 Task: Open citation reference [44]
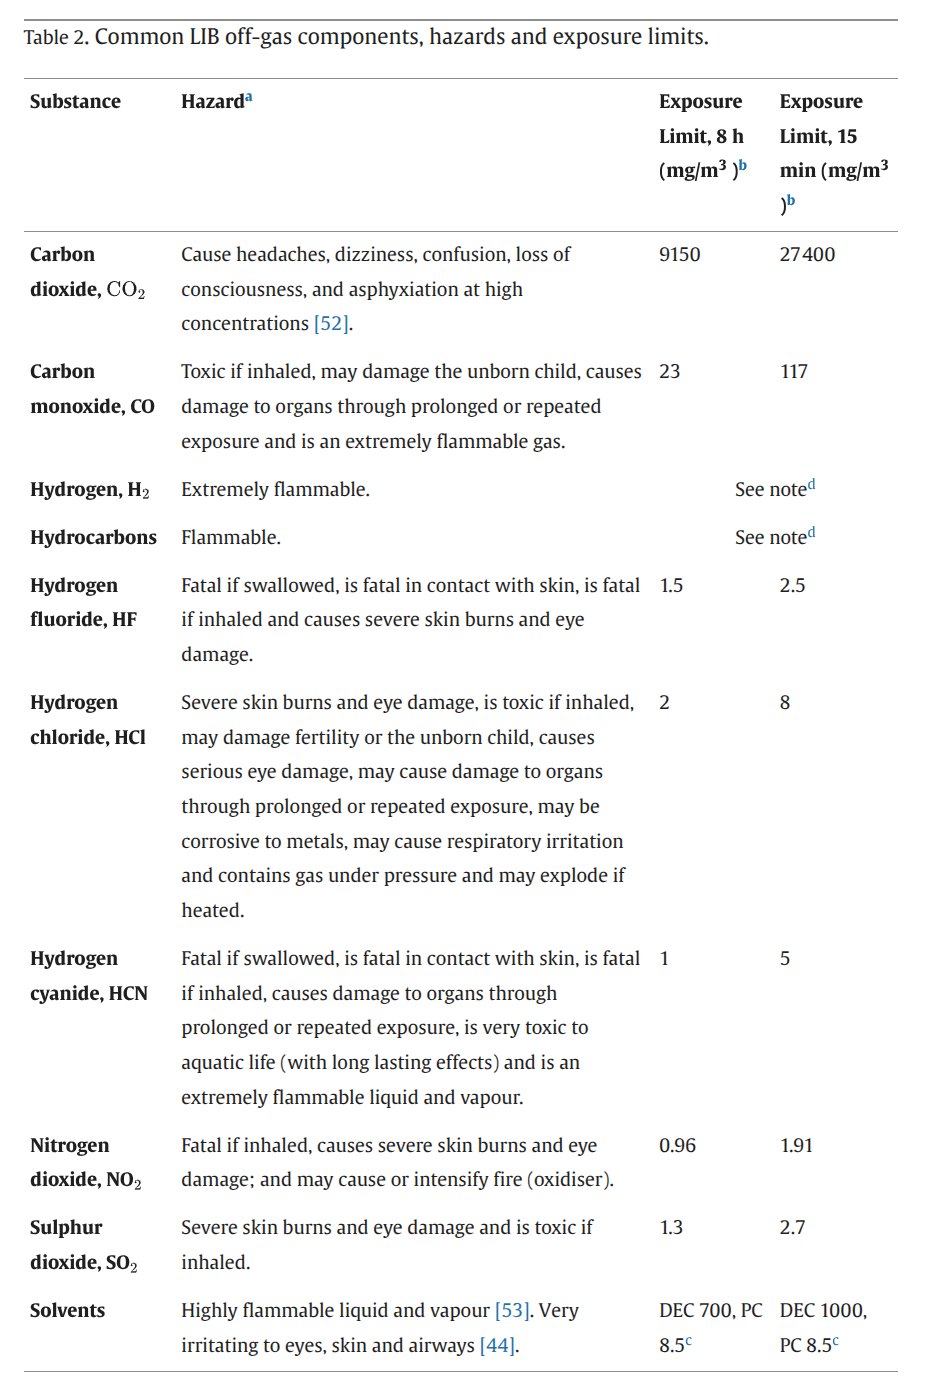(x=497, y=1346)
